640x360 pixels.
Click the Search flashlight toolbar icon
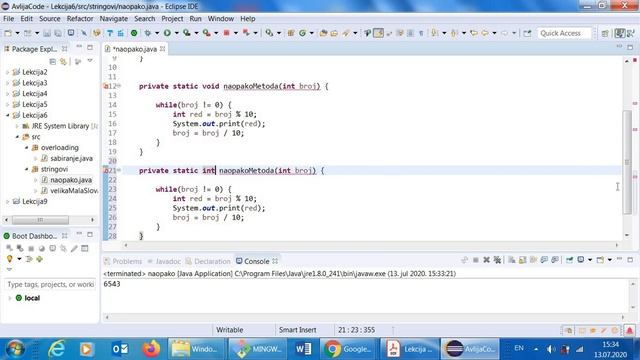click(346, 33)
